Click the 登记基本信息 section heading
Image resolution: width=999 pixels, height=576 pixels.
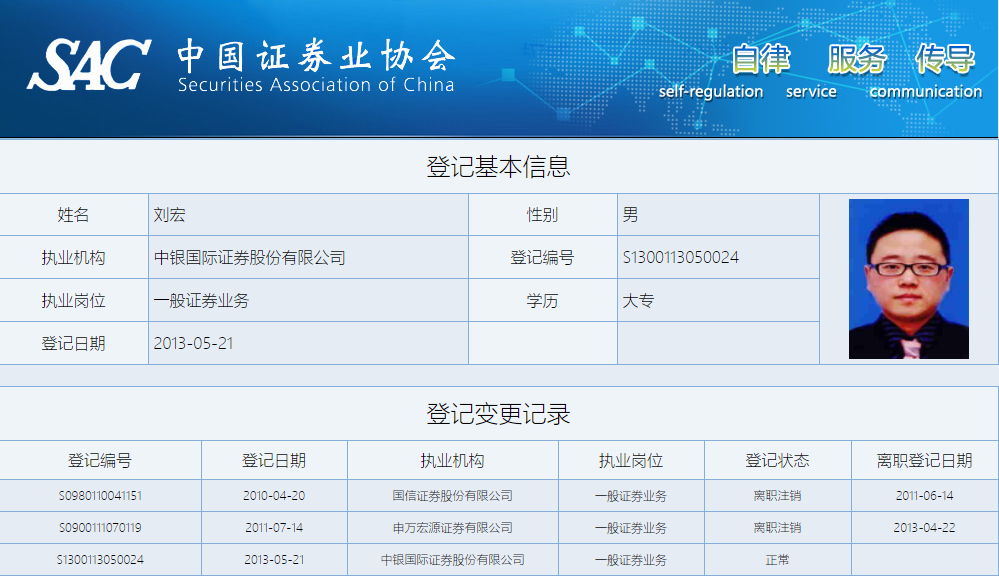tap(499, 167)
